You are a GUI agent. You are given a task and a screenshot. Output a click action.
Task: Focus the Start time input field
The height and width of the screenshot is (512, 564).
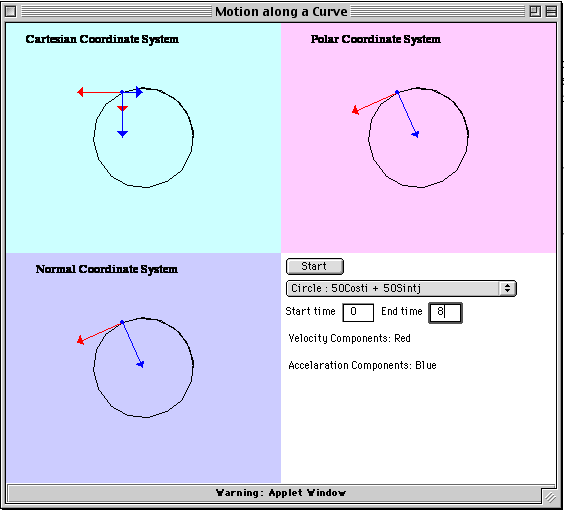point(358,312)
